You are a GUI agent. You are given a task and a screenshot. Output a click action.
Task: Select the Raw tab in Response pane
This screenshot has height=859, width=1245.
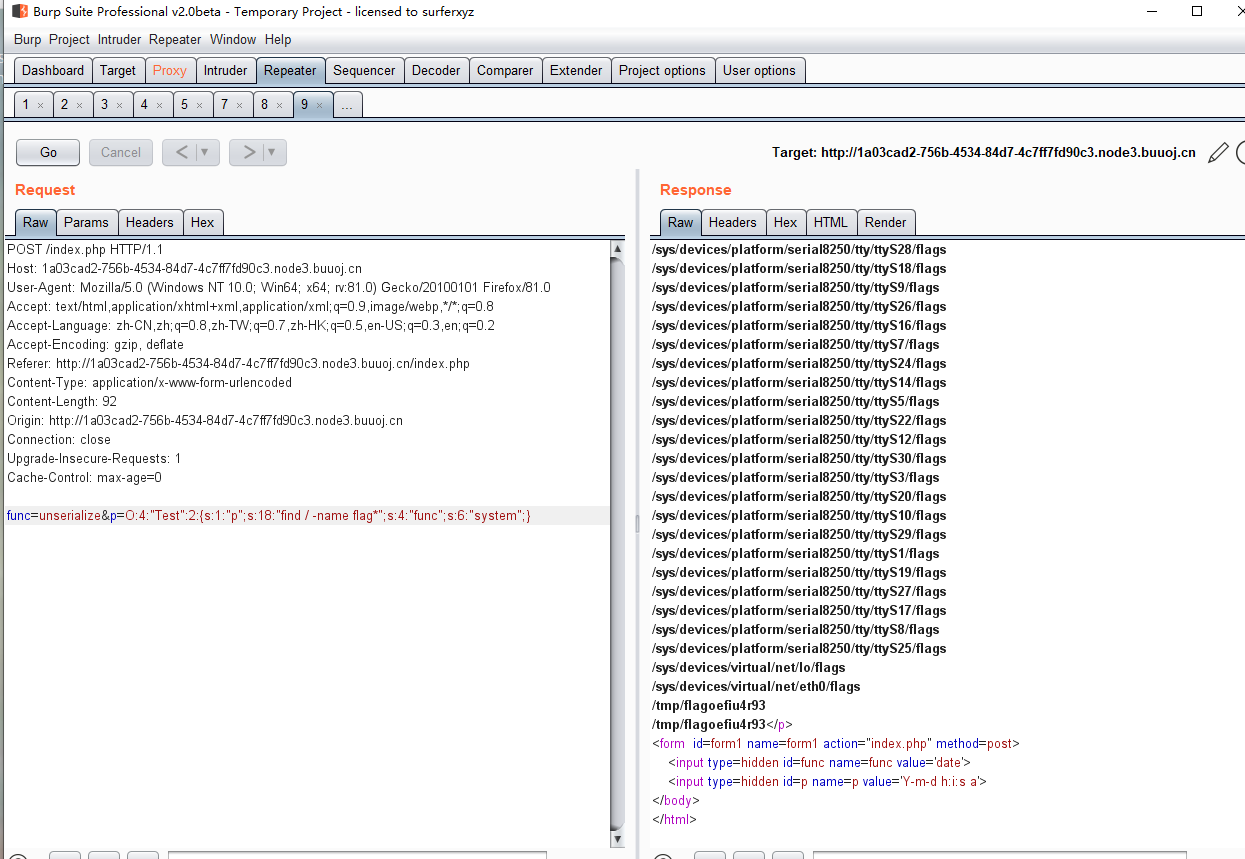coord(680,223)
